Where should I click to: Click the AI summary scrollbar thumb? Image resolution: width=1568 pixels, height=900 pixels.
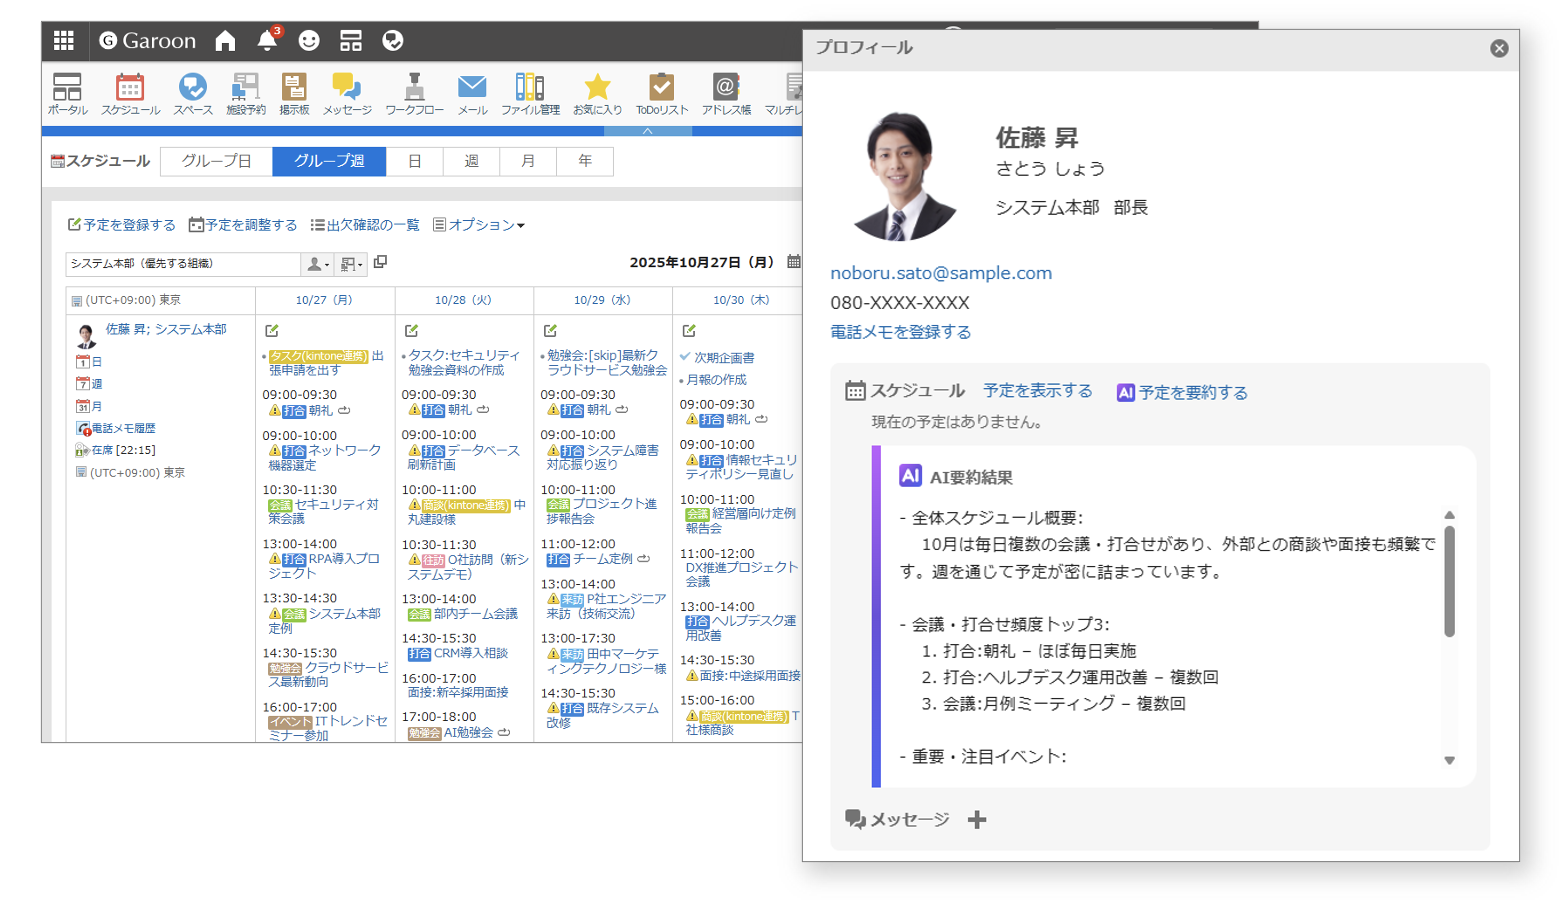tap(1449, 581)
